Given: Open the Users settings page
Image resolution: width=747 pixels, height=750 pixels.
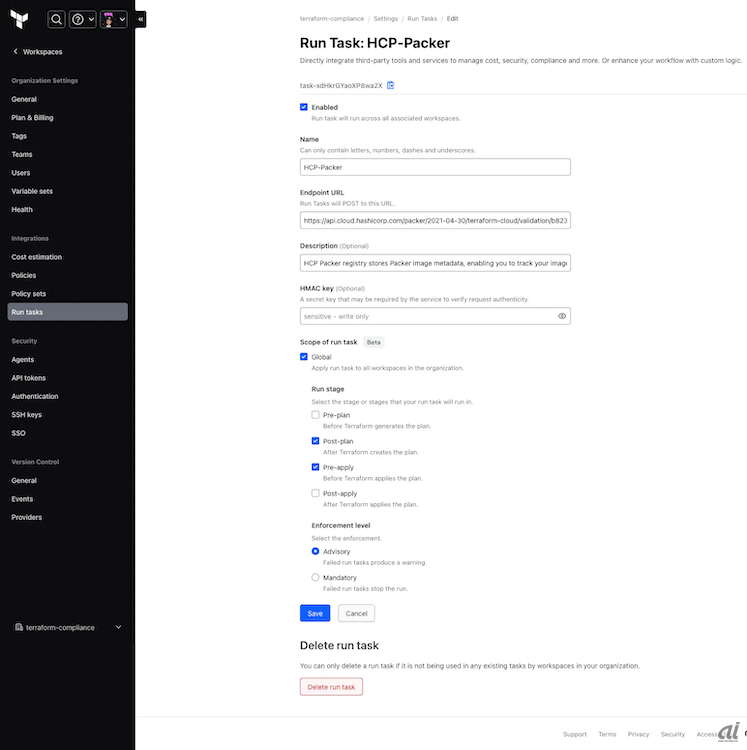Looking at the screenshot, I should point(21,173).
